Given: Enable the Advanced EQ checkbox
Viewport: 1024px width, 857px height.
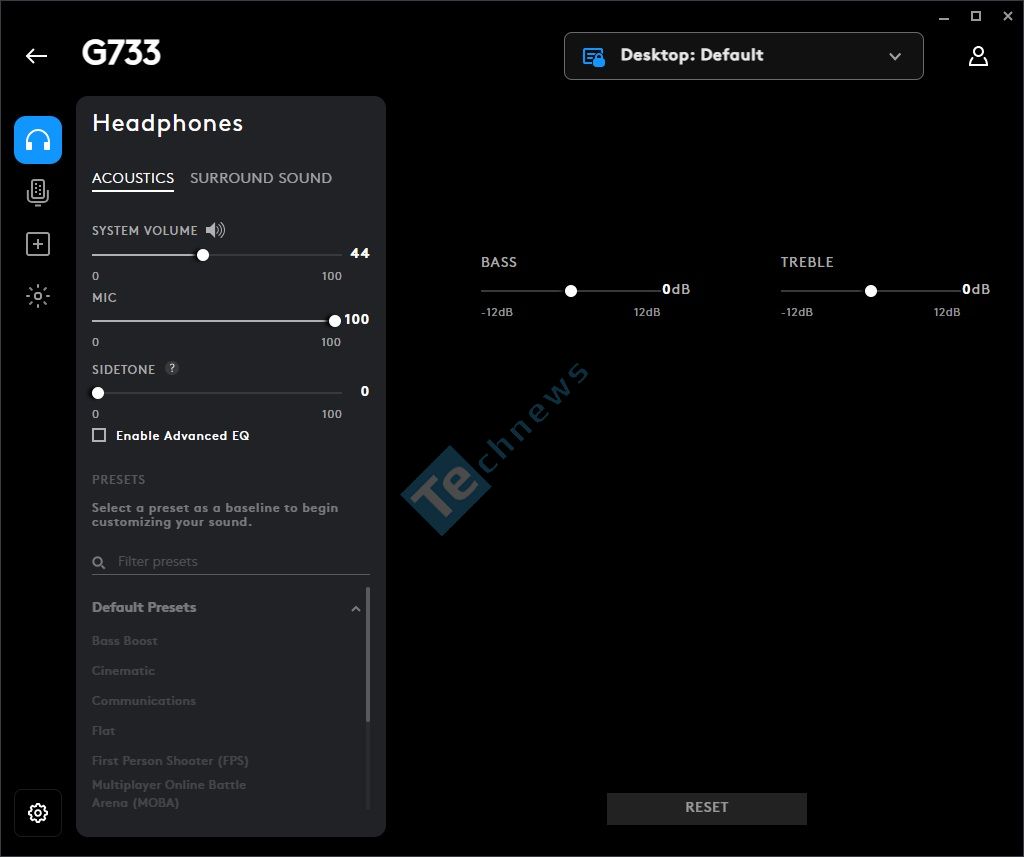Looking at the screenshot, I should 99,435.
